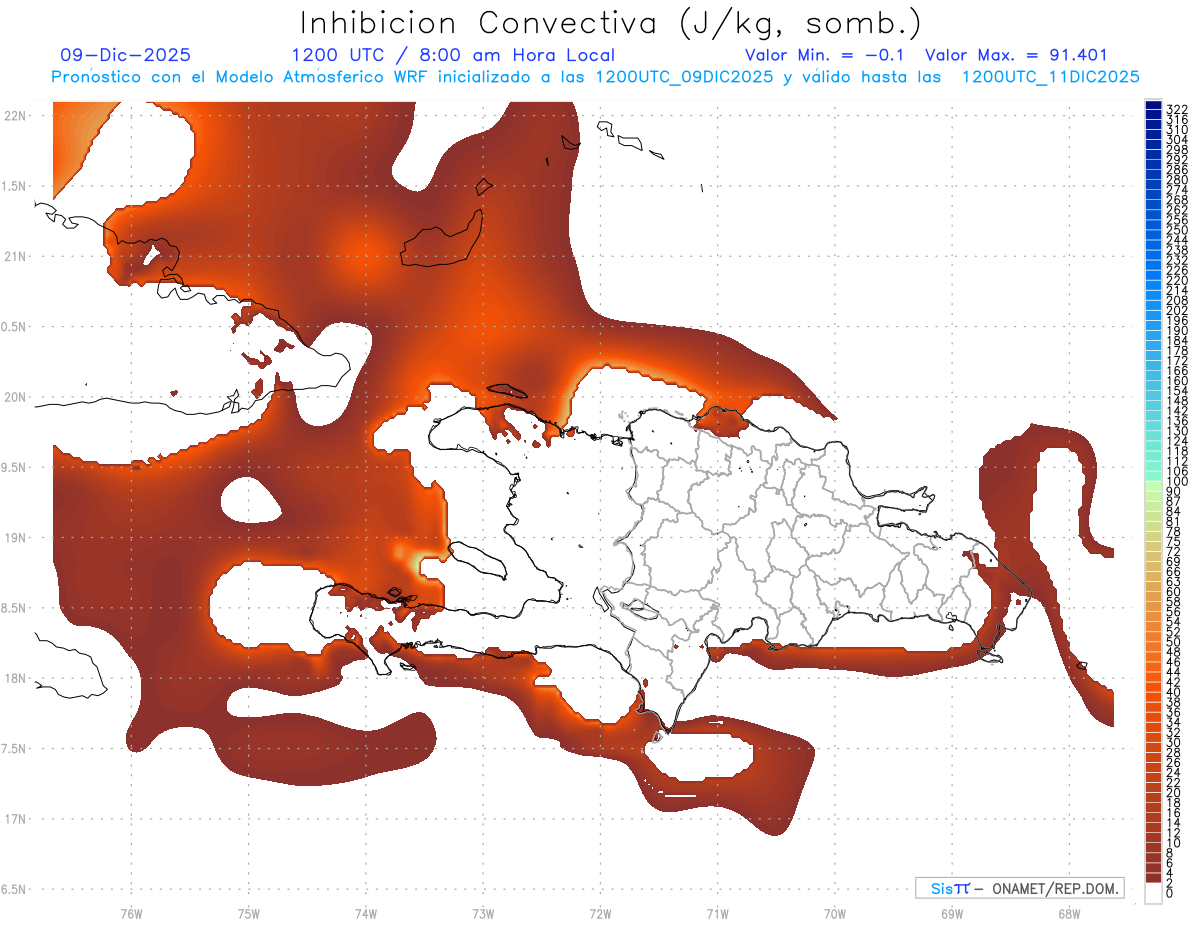Click the initialization time "1200UTC_09DIC2025"

click(684, 77)
